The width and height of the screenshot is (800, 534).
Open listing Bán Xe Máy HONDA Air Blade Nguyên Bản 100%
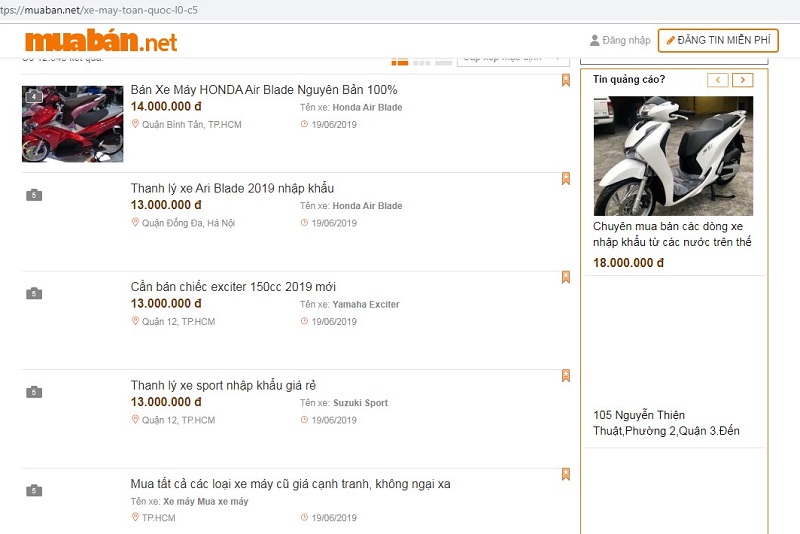click(264, 90)
